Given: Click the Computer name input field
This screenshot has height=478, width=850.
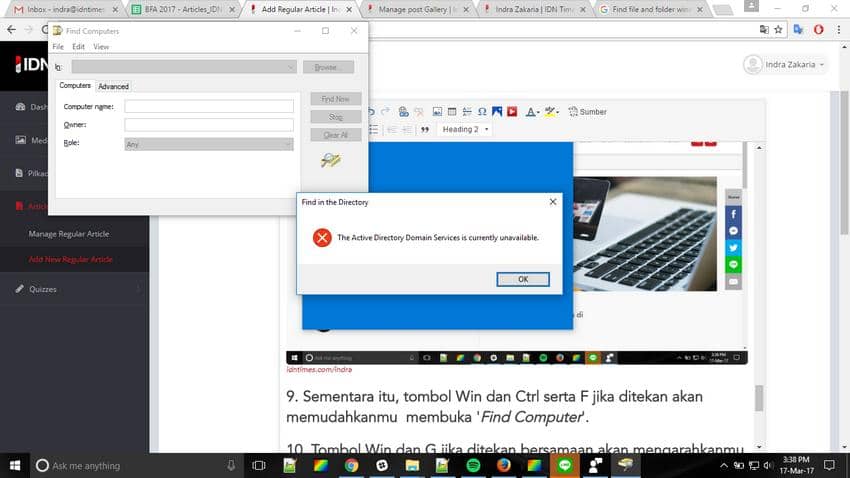Looking at the screenshot, I should click(209, 106).
